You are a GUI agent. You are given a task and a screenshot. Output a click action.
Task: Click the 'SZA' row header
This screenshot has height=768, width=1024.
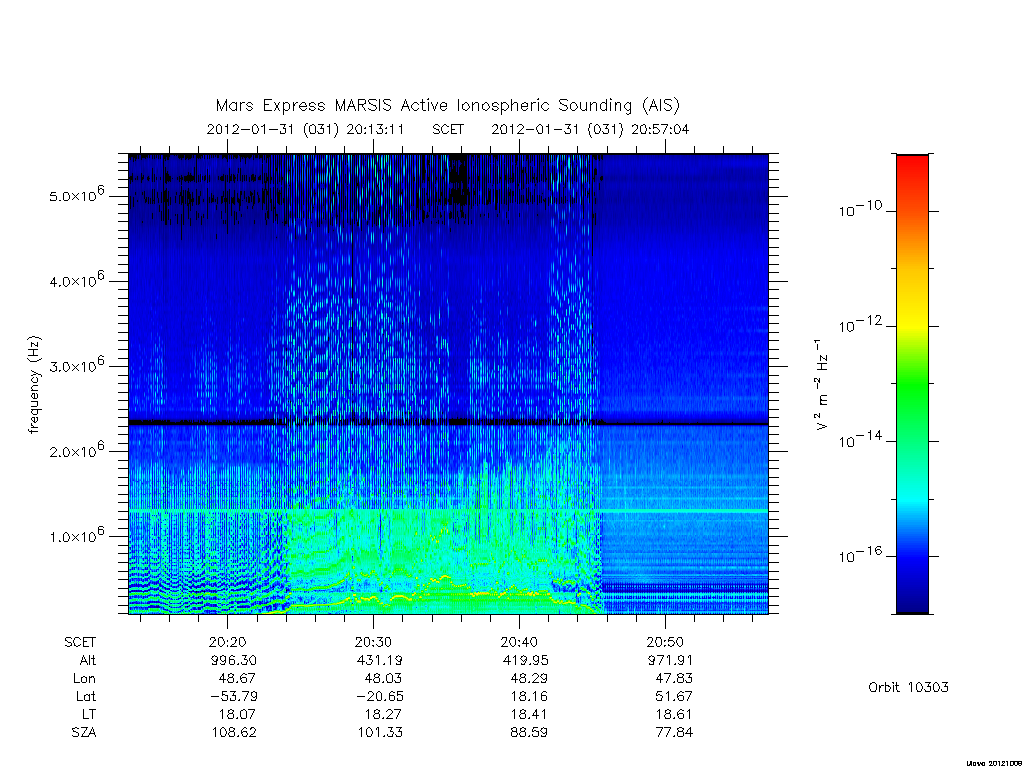coord(84,733)
